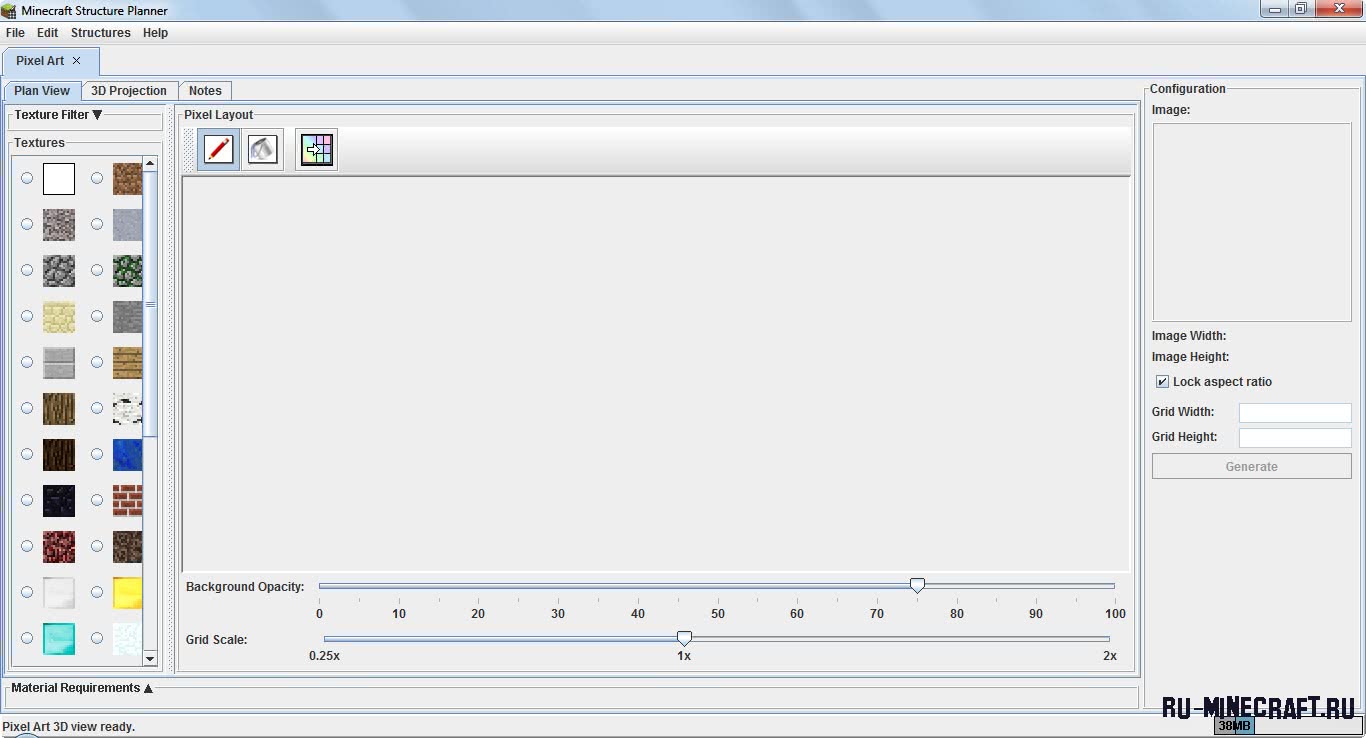Screen dimensions: 1366x738
Task: Click the 'Pixel Art 3D view ready.' status text
Action: coord(69,727)
